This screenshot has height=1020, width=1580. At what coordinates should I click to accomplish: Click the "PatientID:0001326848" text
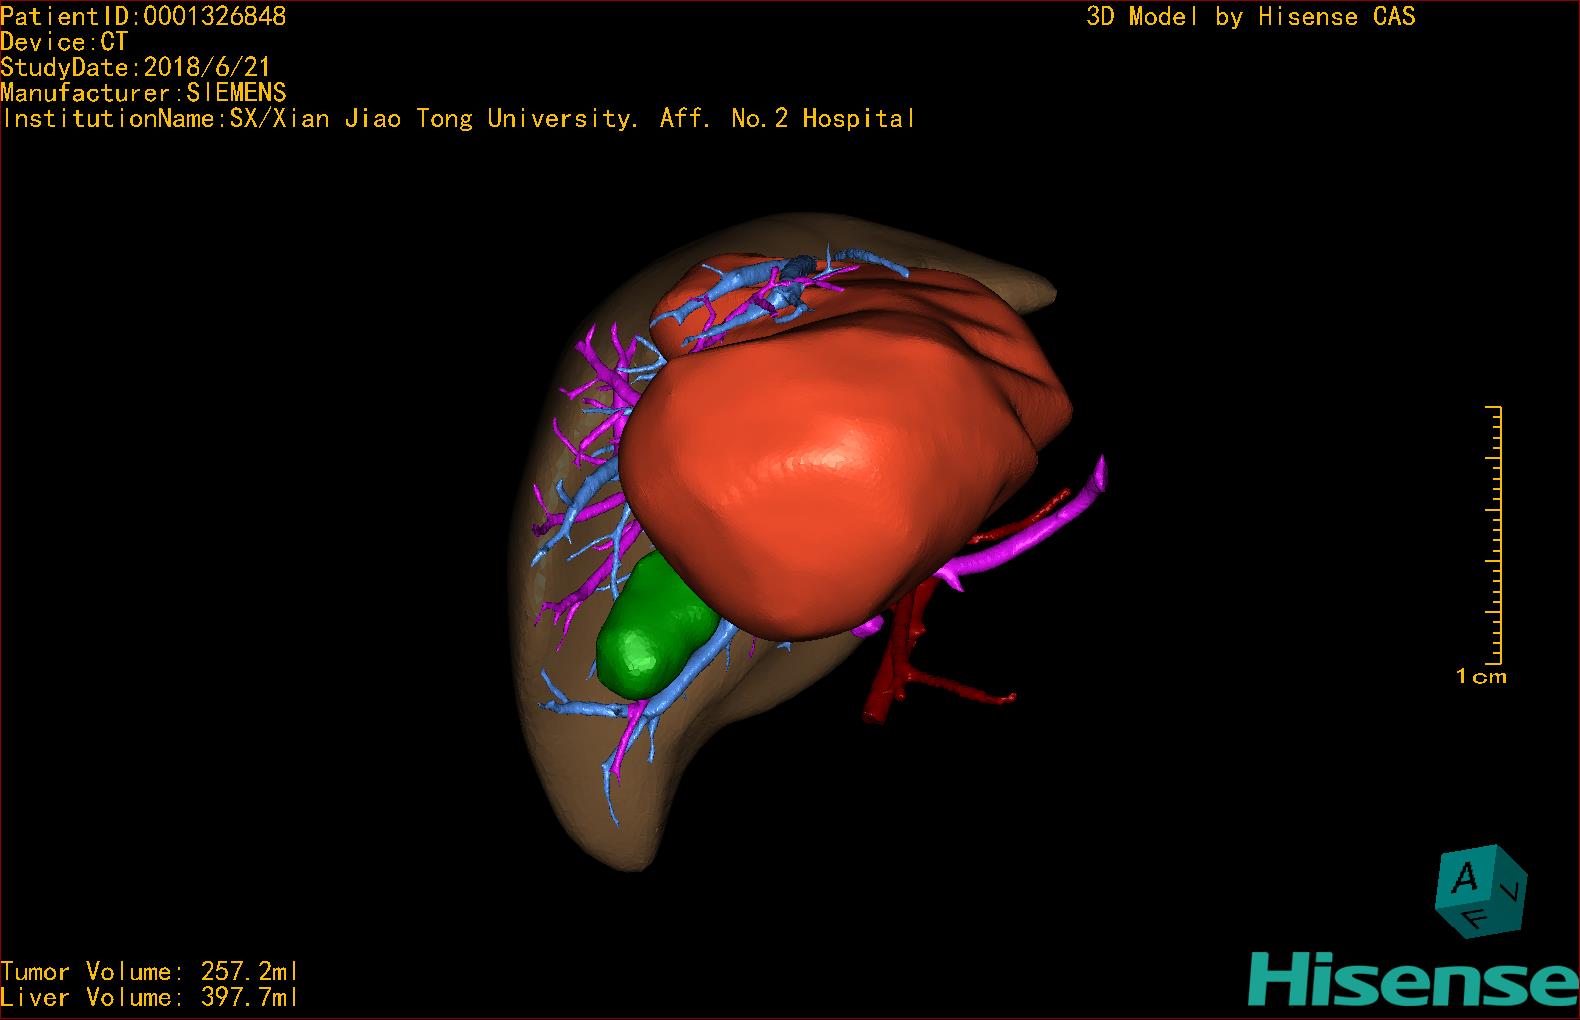coord(143,16)
